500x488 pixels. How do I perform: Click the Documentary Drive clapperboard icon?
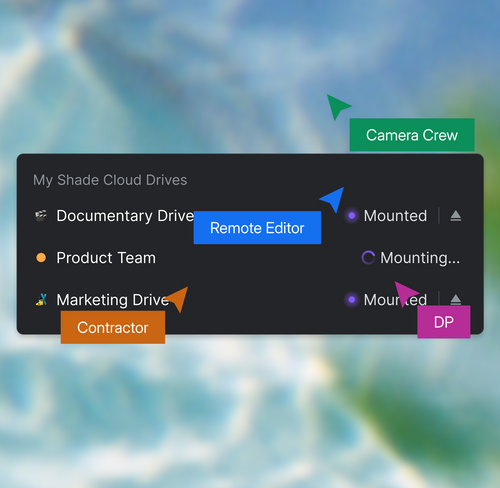point(41,216)
